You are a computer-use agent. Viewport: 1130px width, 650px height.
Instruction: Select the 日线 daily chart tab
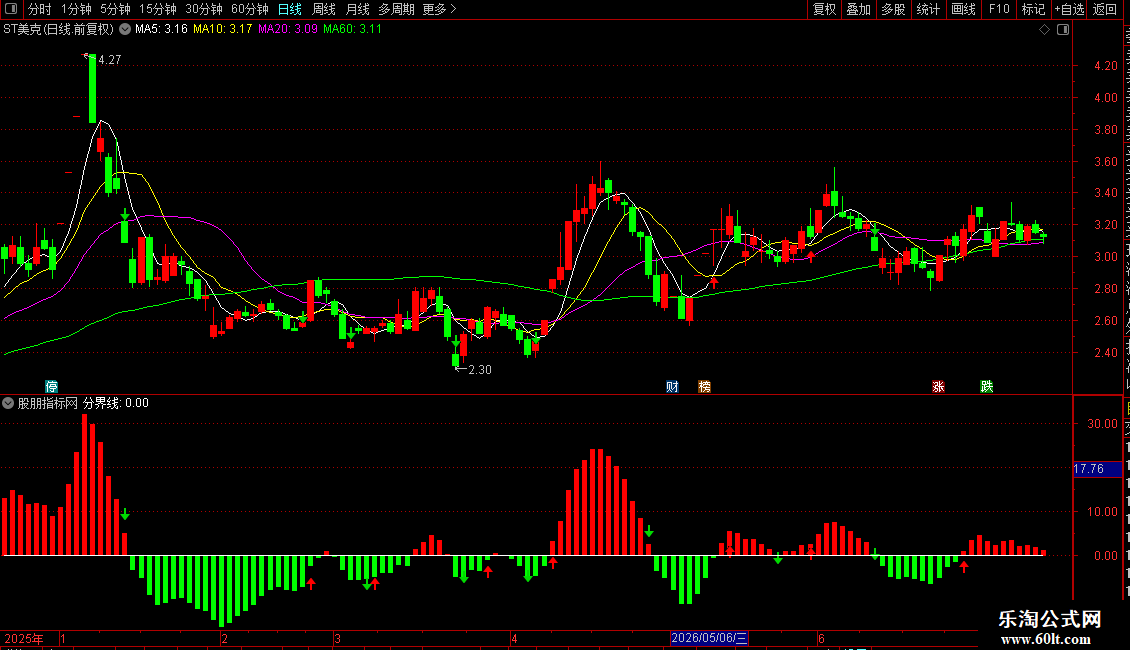click(x=290, y=9)
